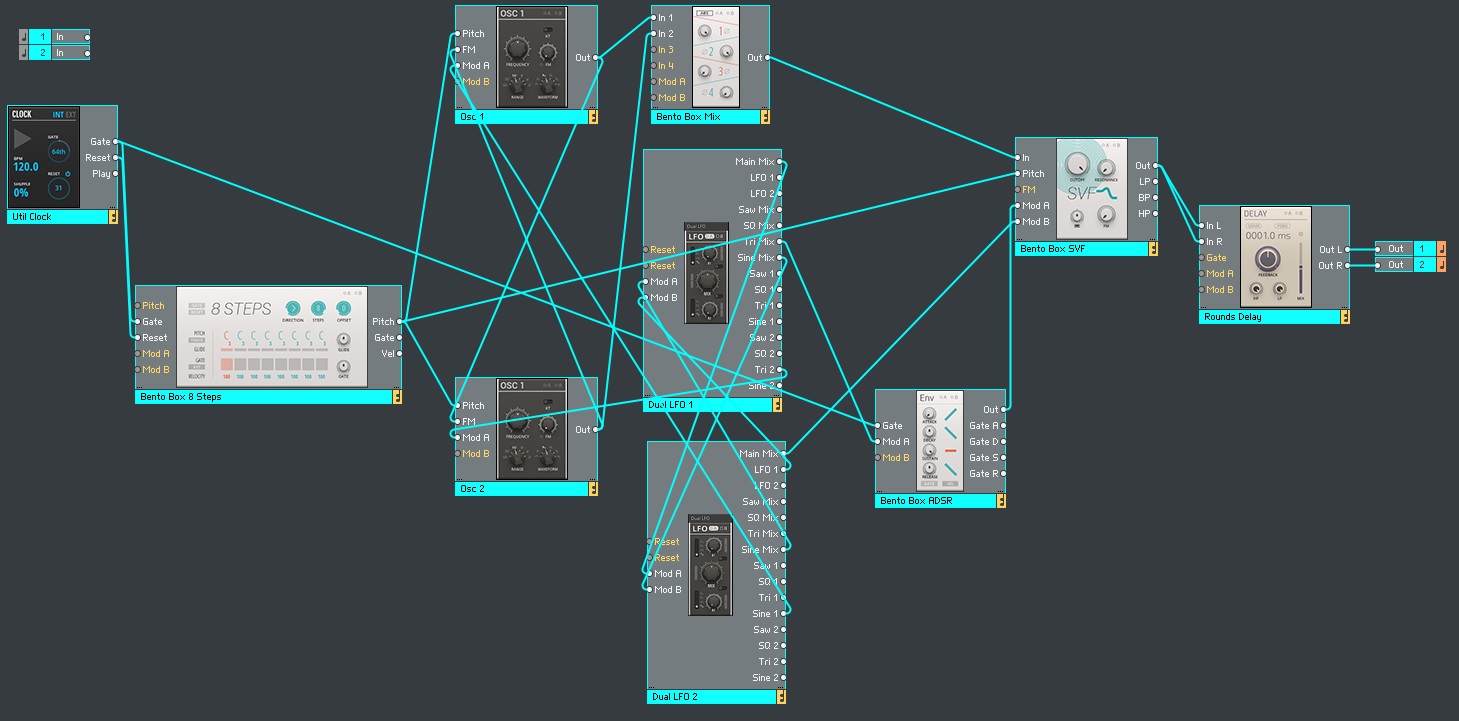Click the note icon beside input terminal 1
The width and height of the screenshot is (1459, 721).
click(x=23, y=36)
